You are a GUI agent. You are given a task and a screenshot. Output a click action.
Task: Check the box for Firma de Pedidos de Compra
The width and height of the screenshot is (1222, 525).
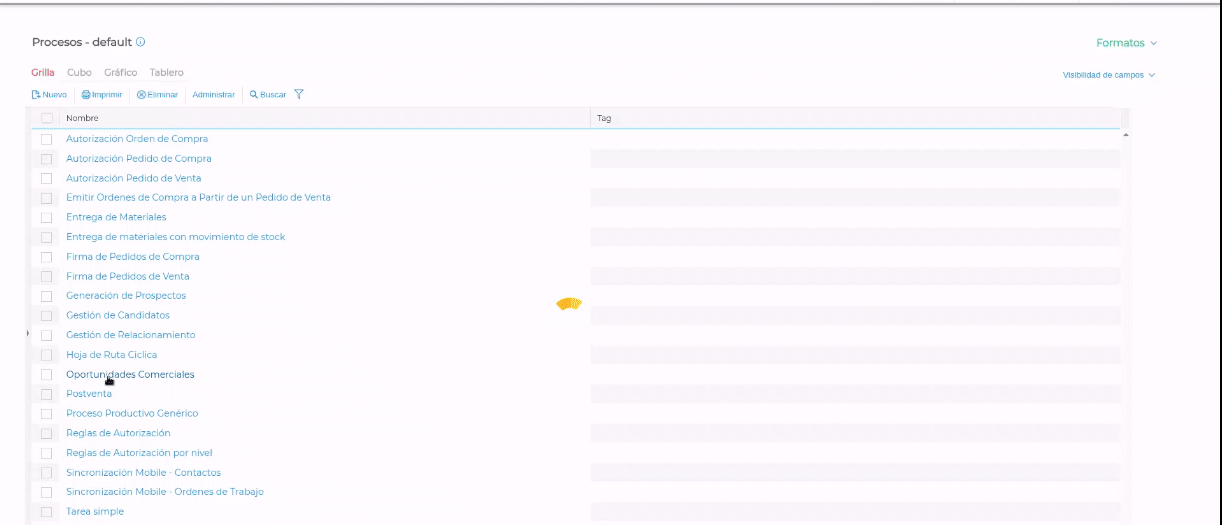46,257
